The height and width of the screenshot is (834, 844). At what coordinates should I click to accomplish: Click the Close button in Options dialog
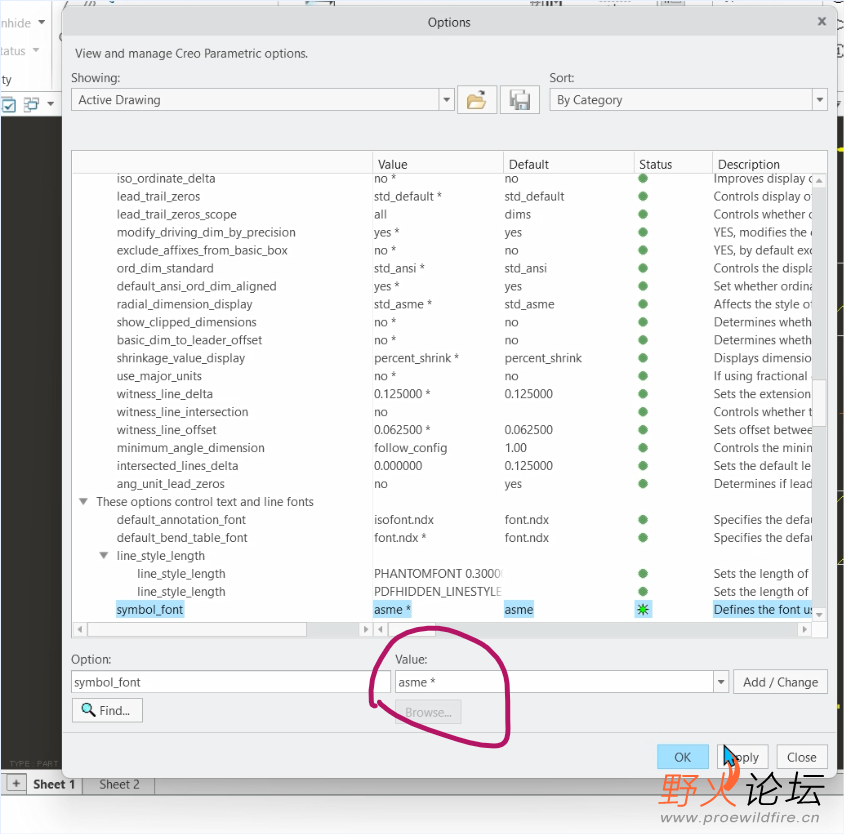(x=801, y=757)
